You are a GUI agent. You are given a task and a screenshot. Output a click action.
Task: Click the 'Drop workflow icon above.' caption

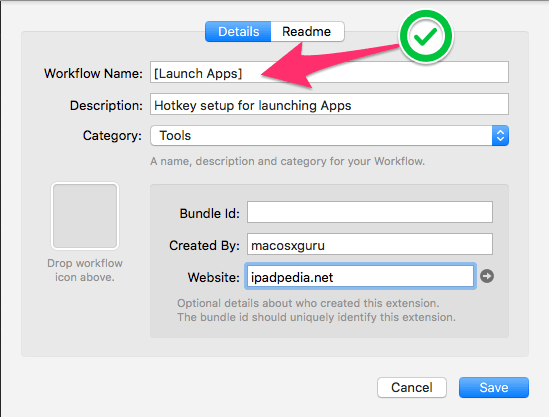pyautogui.click(x=85, y=270)
